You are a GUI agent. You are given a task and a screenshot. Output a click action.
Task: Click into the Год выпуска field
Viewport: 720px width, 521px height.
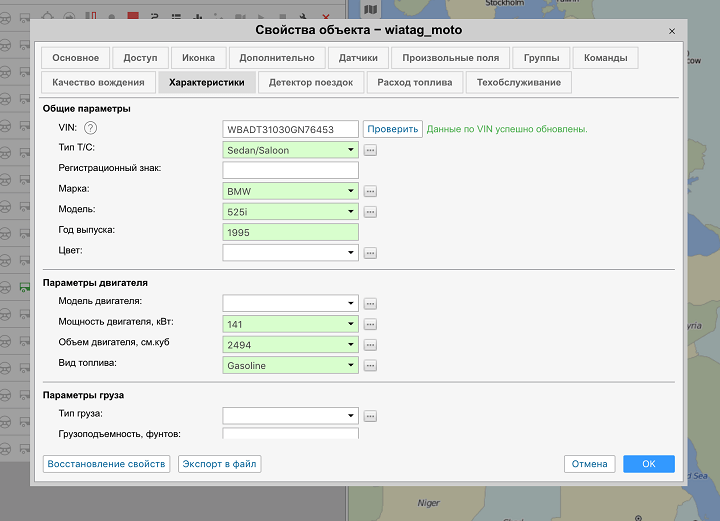coord(291,232)
